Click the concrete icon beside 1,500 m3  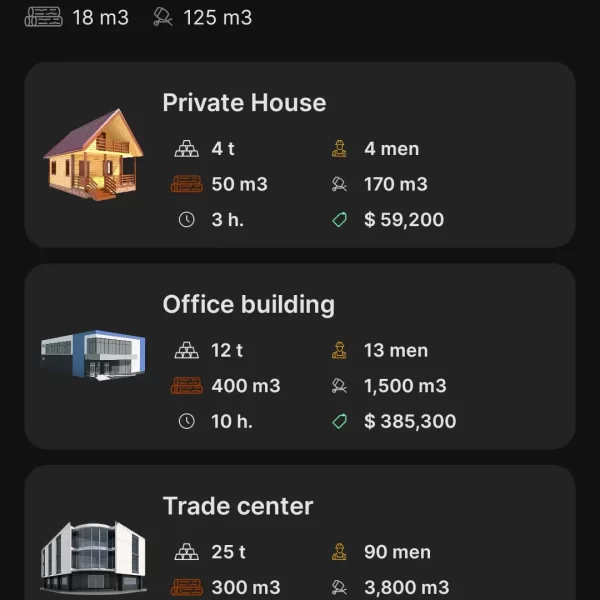pos(339,386)
